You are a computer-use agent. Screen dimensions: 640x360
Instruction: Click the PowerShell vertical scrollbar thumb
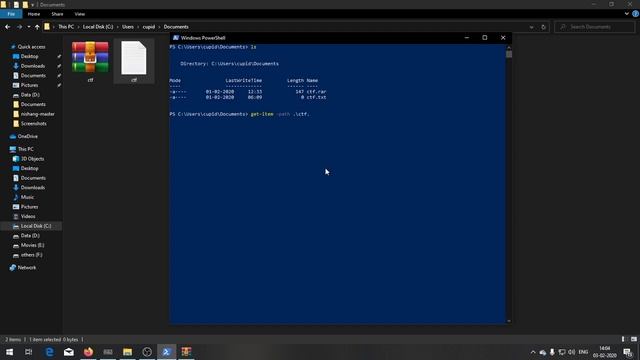(509, 54)
